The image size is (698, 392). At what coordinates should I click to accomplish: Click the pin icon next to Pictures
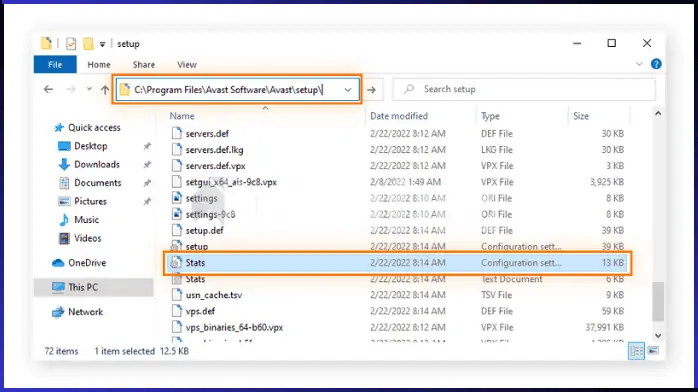pyautogui.click(x=147, y=202)
